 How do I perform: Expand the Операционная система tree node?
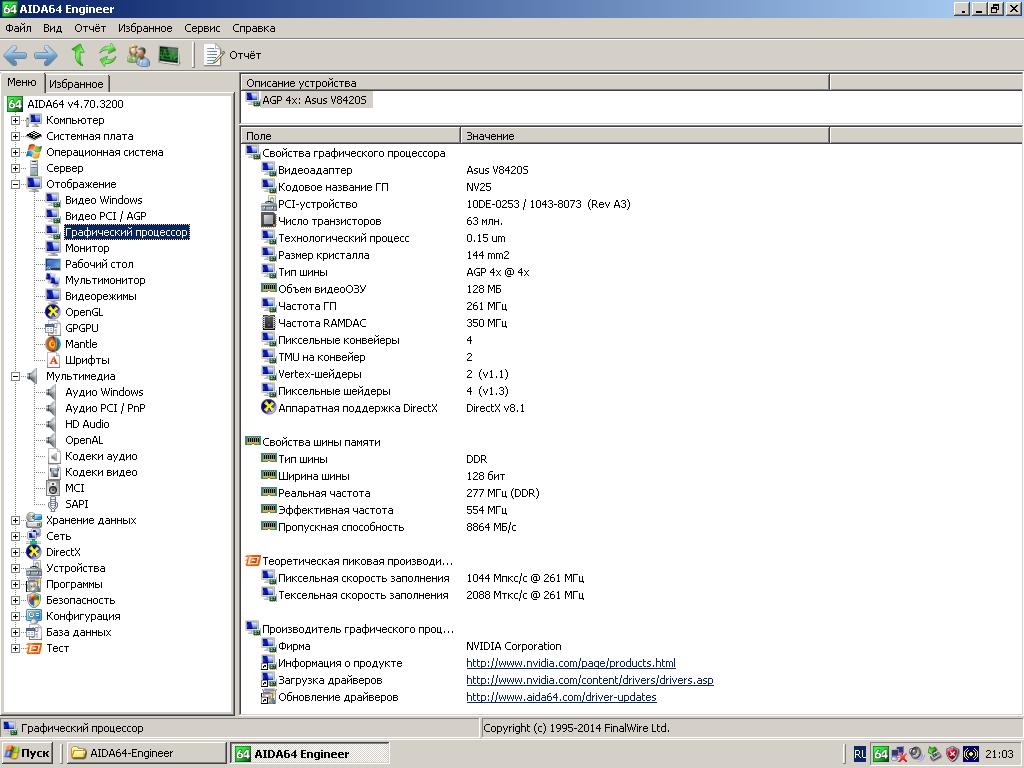click(15, 152)
